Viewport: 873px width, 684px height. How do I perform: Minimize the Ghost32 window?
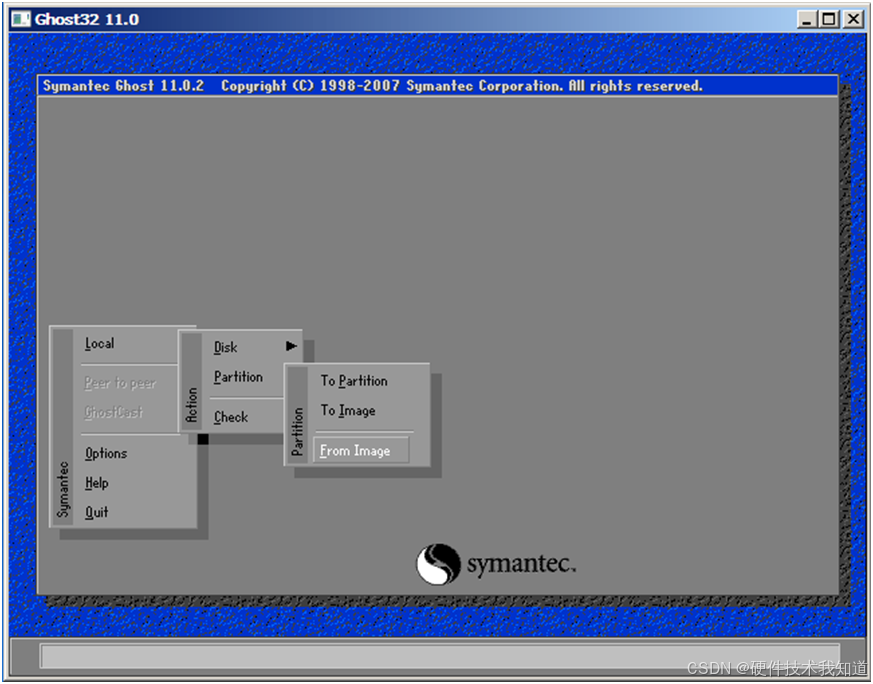pos(807,19)
